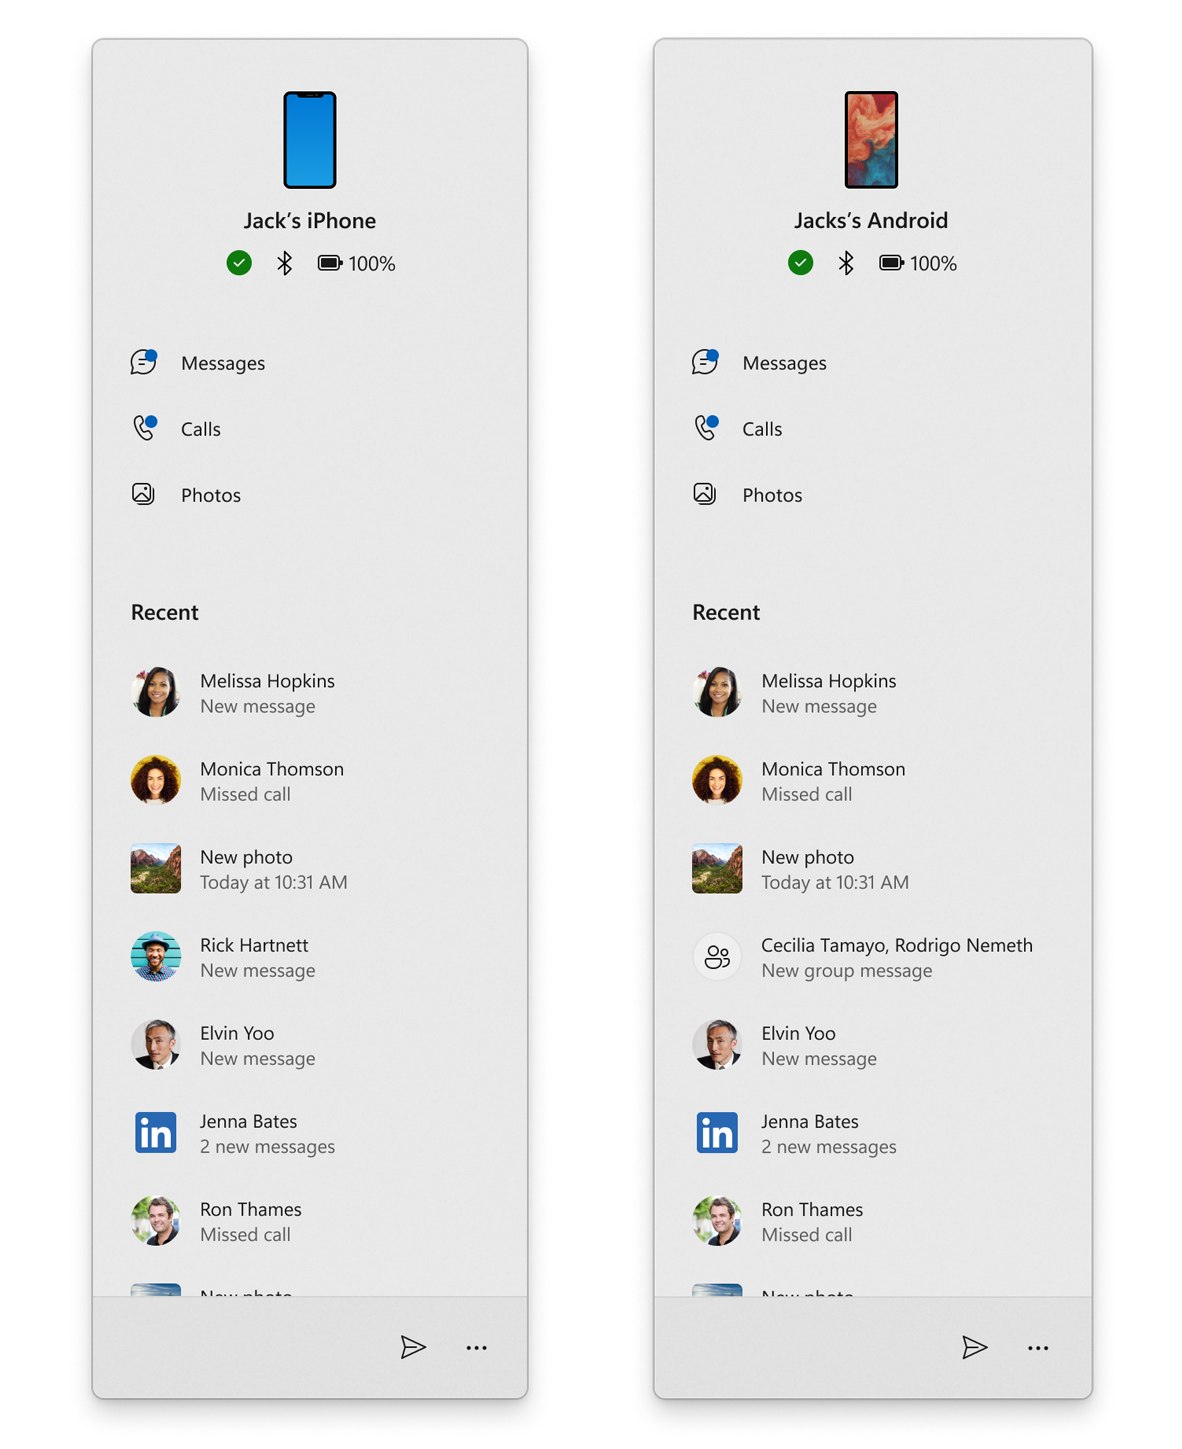
Task: Click the blue iPhone device image
Action: point(310,140)
